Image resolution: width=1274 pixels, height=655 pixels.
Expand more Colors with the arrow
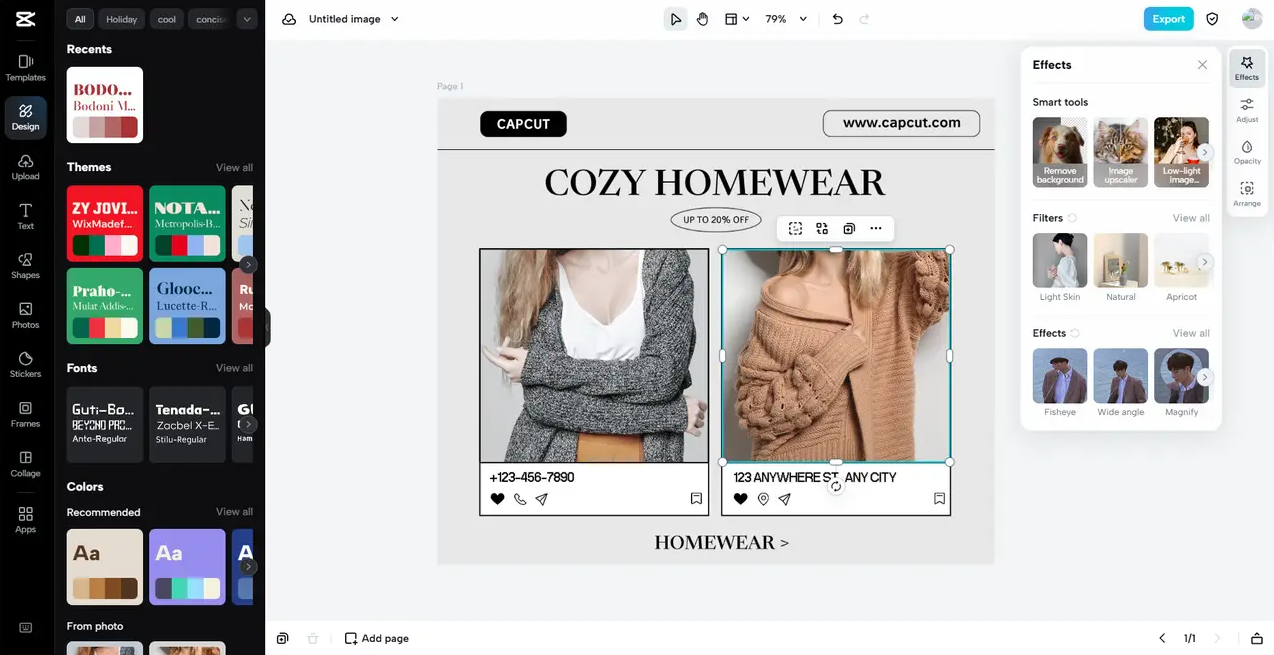pyautogui.click(x=248, y=567)
